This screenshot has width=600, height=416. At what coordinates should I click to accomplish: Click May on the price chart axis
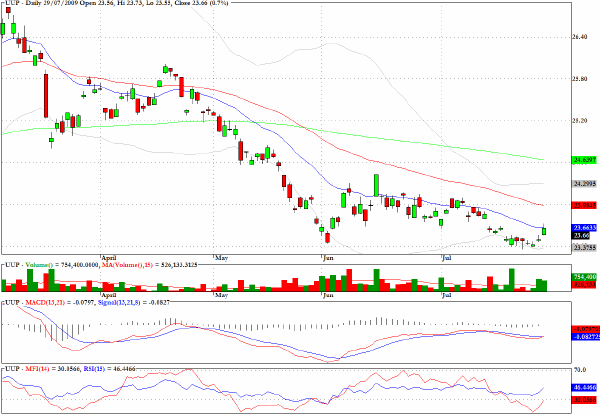click(x=222, y=258)
